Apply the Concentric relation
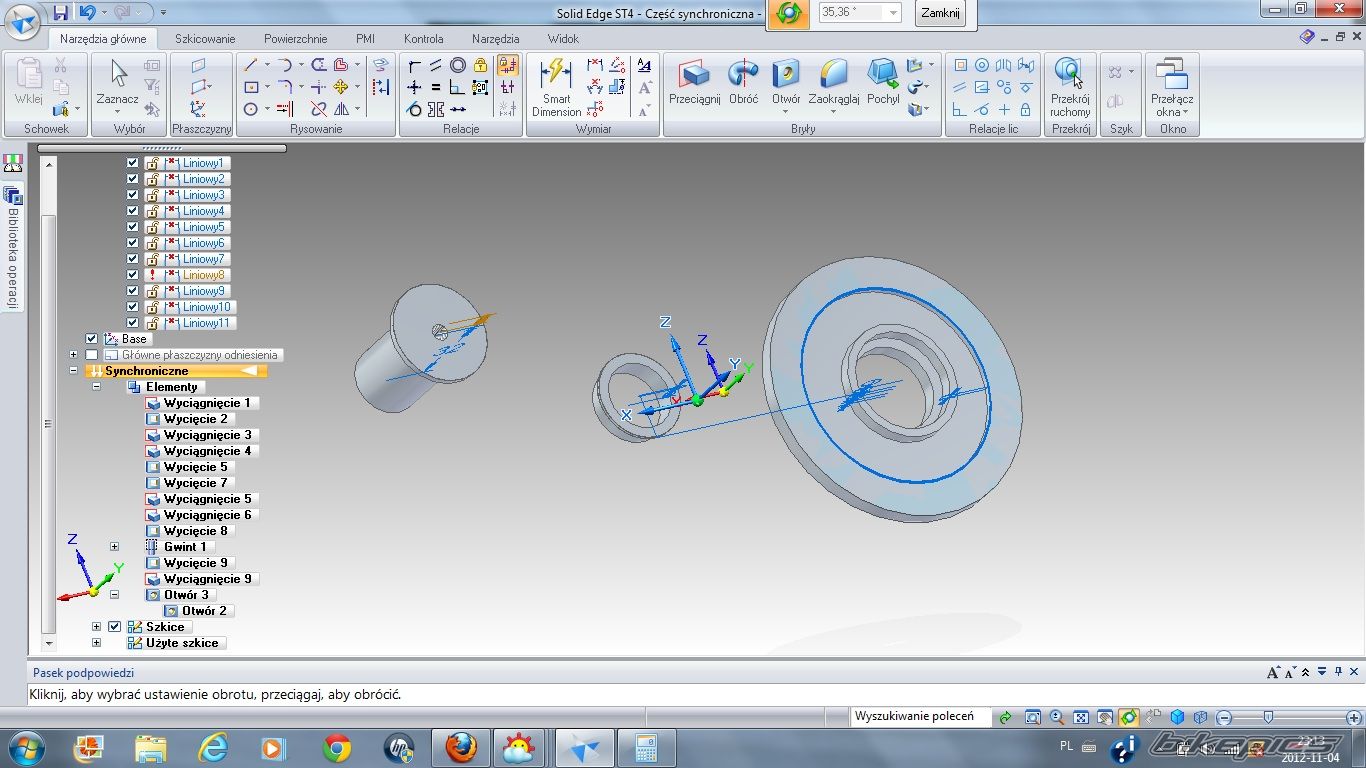This screenshot has height=768, width=1366. (458, 65)
